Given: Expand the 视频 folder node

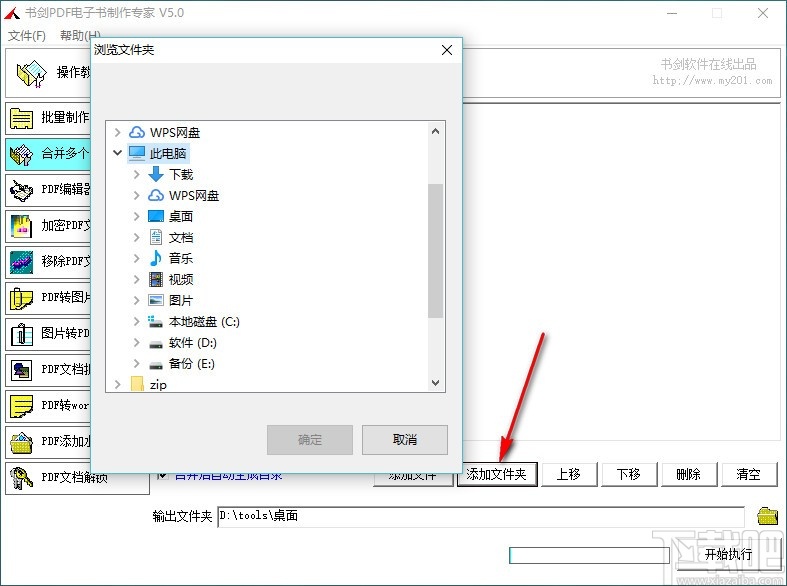Looking at the screenshot, I should coord(137,279).
